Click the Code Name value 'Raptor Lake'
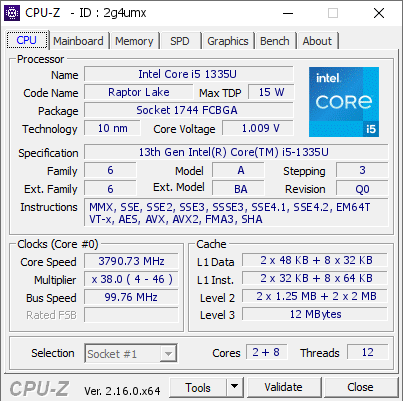This screenshot has width=403, height=401. pyautogui.click(x=139, y=92)
